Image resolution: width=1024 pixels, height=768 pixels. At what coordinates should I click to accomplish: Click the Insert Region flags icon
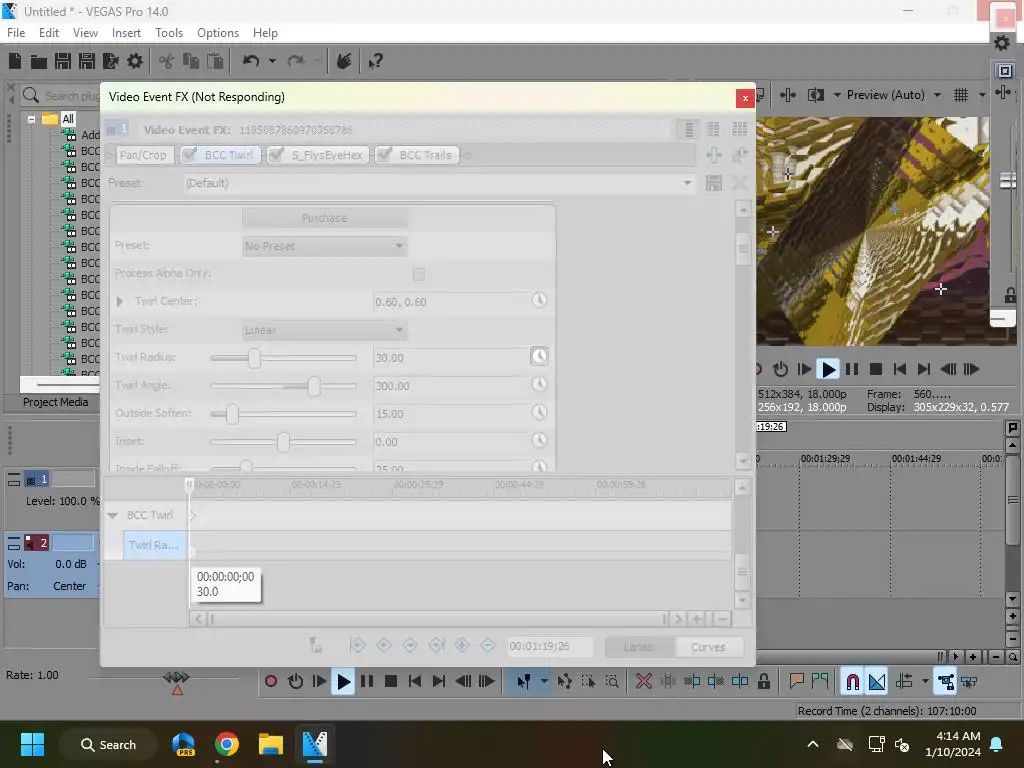point(820,682)
